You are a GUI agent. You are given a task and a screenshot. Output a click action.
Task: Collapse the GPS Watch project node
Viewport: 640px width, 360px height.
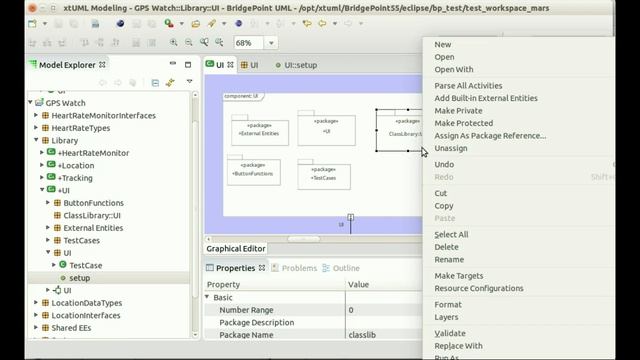point(30,102)
